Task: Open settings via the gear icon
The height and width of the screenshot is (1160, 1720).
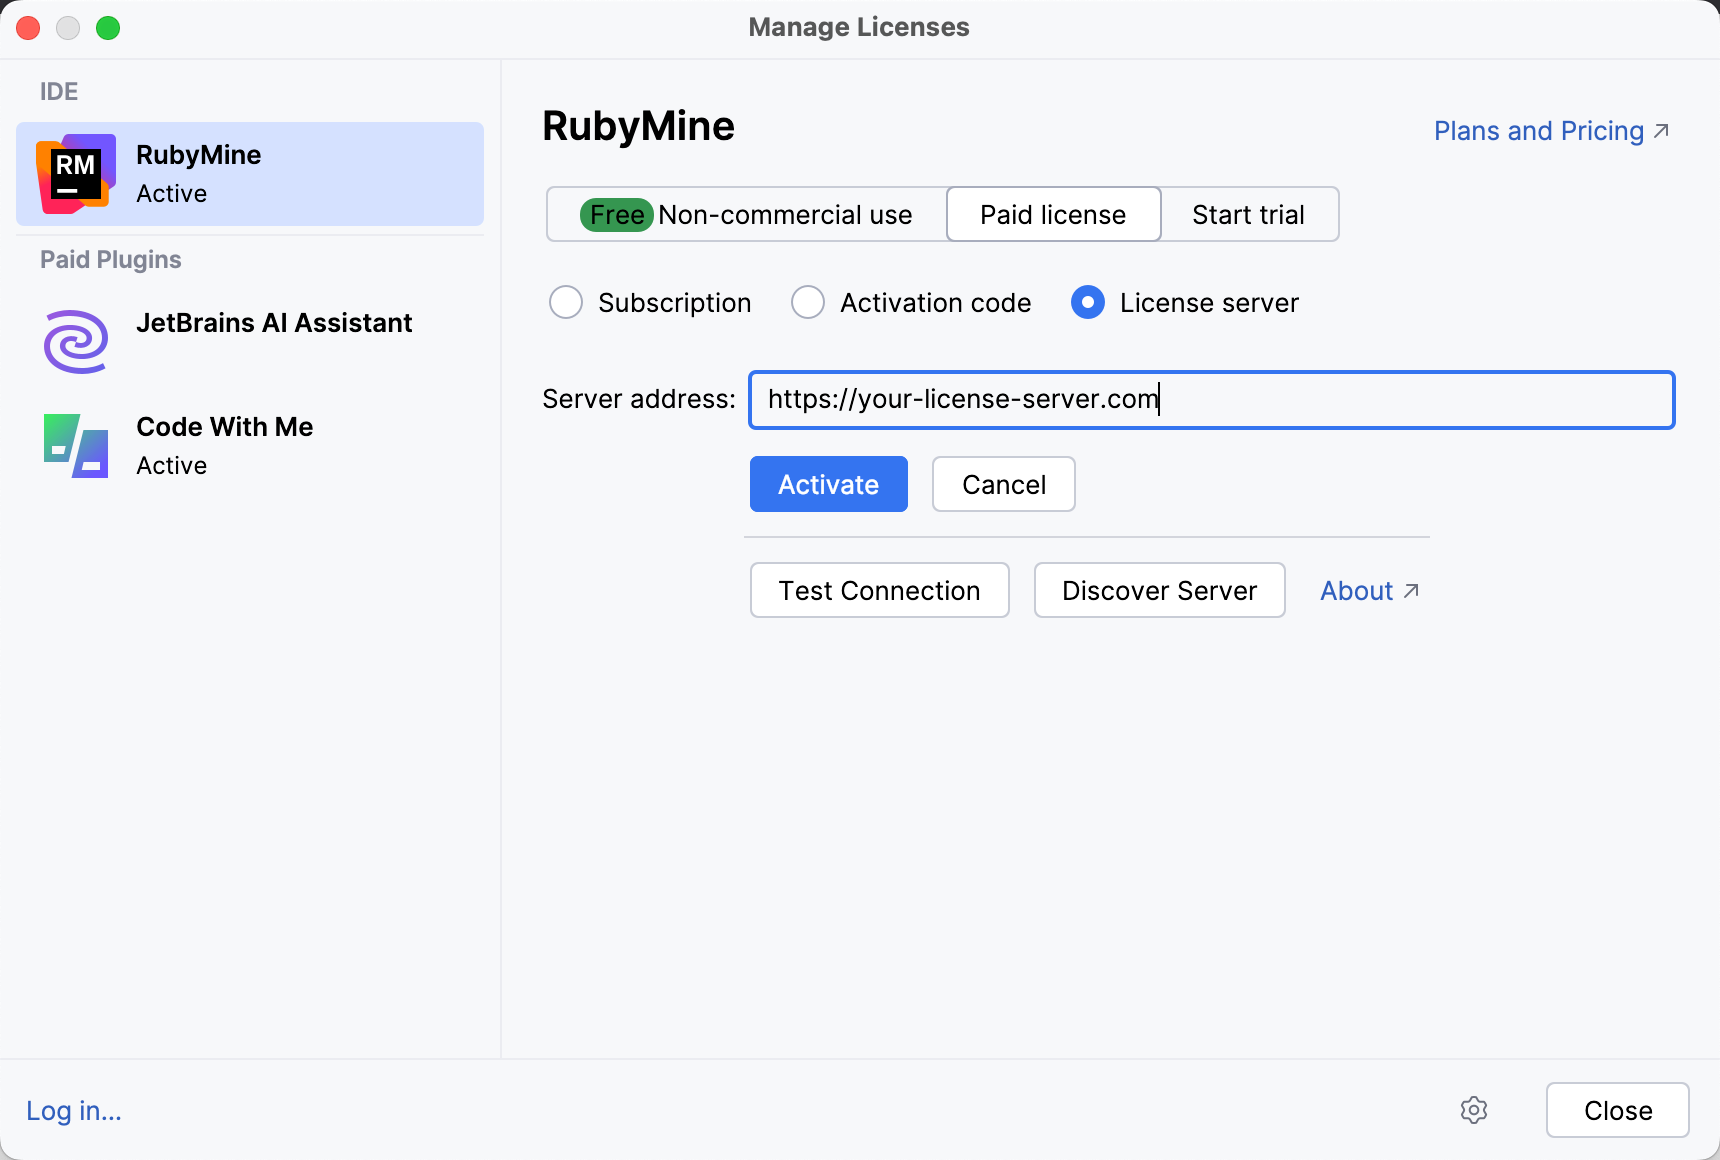Action: pyautogui.click(x=1474, y=1110)
